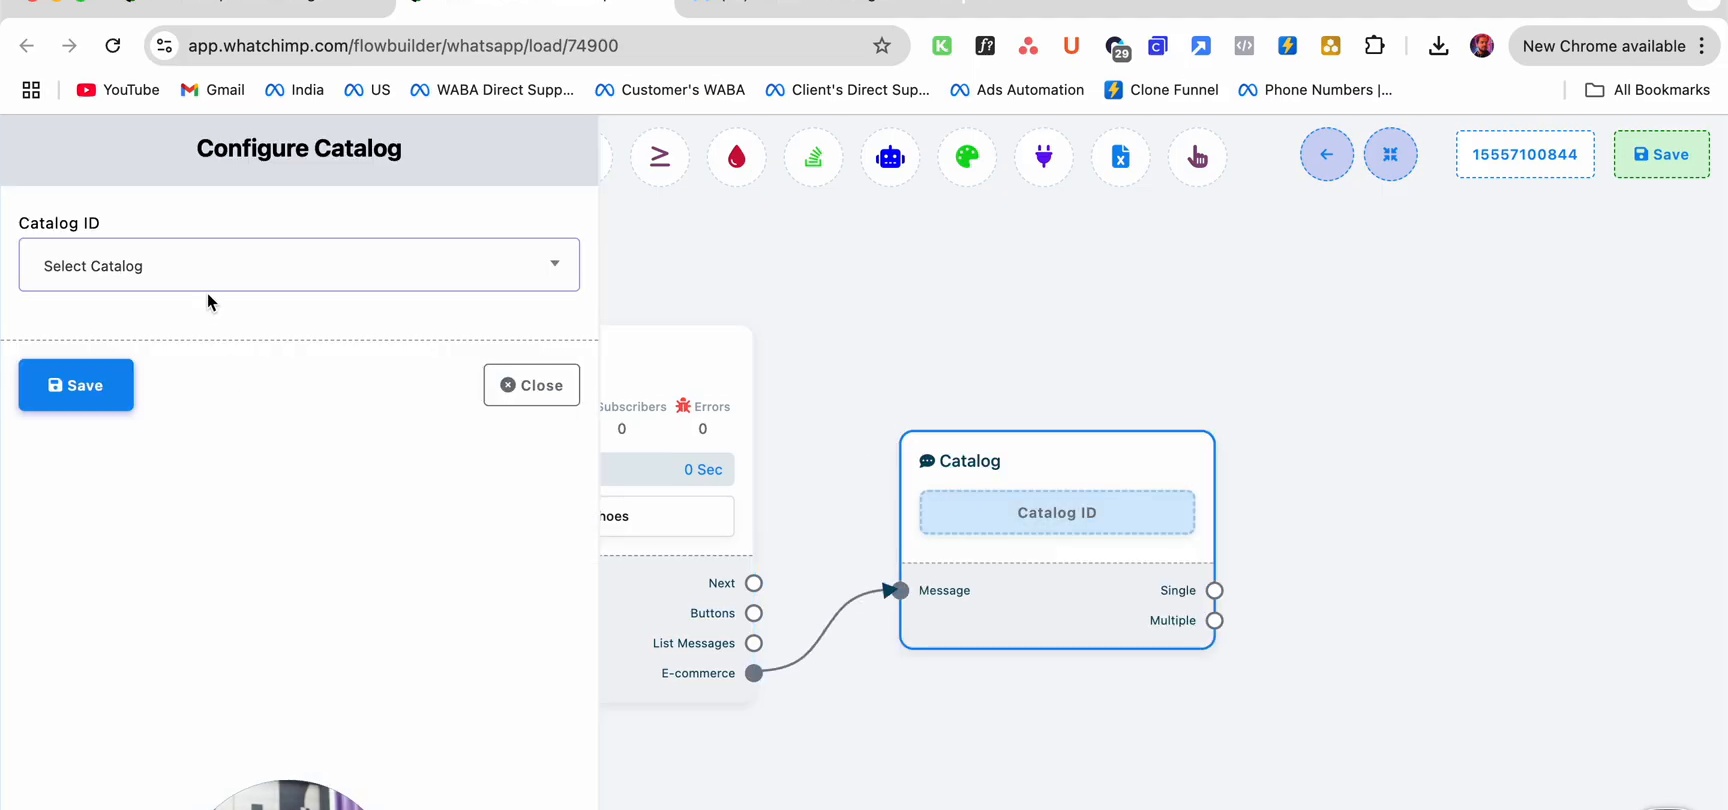1728x810 pixels.
Task: Click the green stacked layers icon
Action: (814, 157)
